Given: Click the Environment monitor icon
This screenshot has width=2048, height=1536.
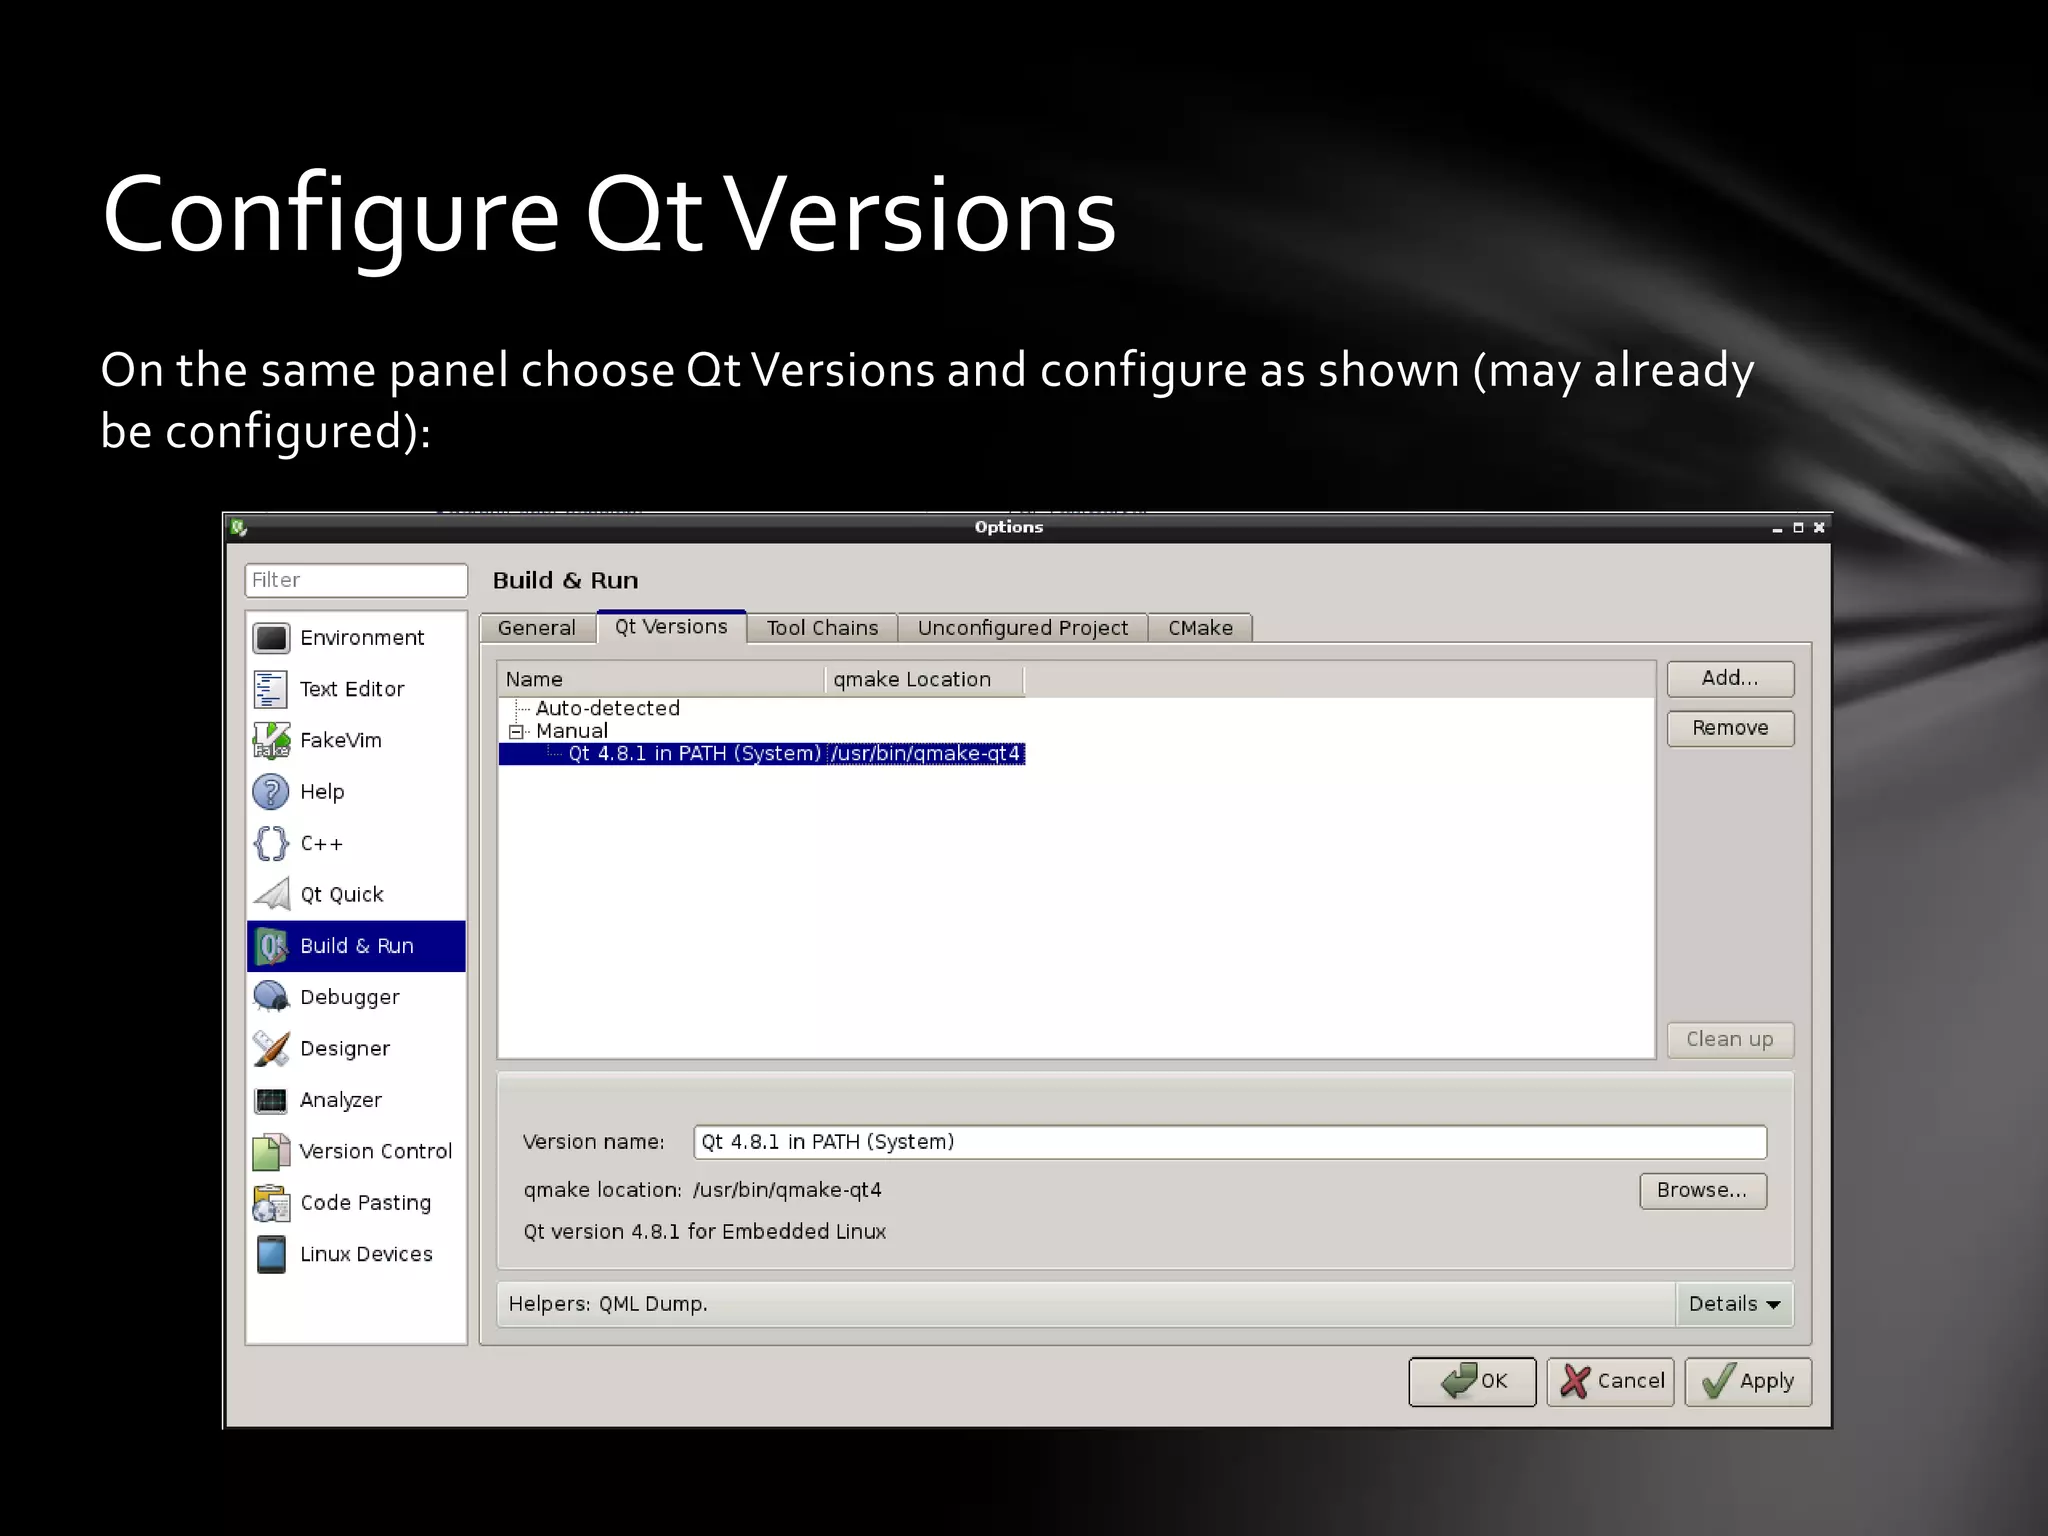Looking at the screenshot, I should 271,638.
